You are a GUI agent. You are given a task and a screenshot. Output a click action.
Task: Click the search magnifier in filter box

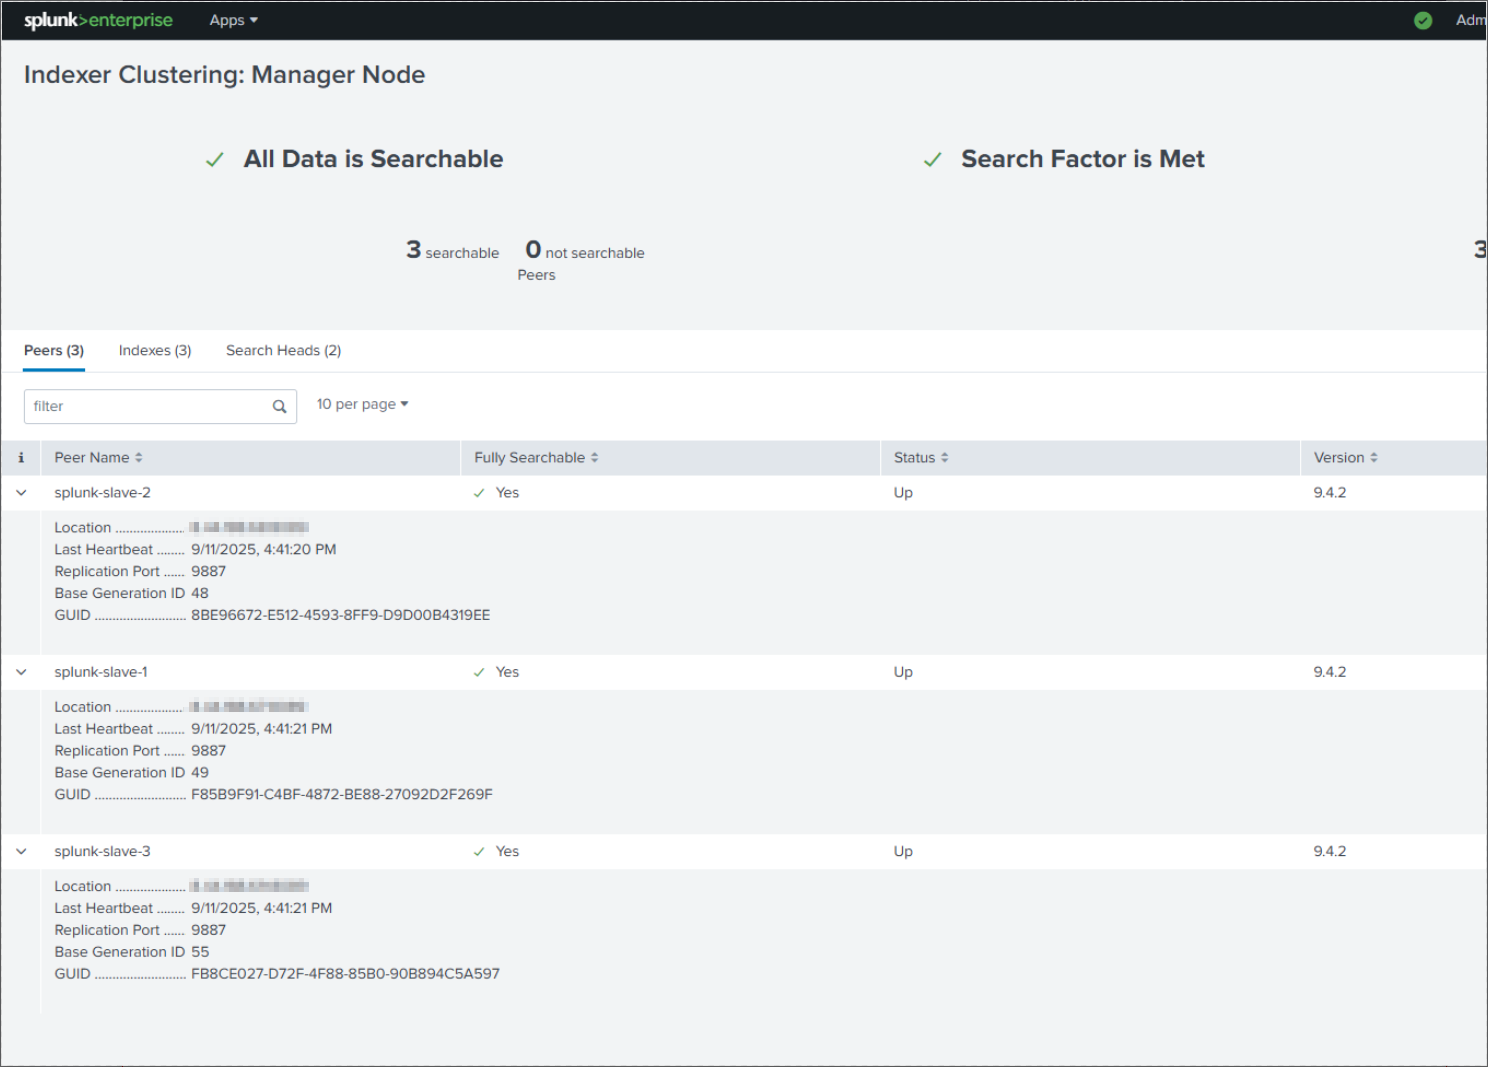pyautogui.click(x=279, y=407)
